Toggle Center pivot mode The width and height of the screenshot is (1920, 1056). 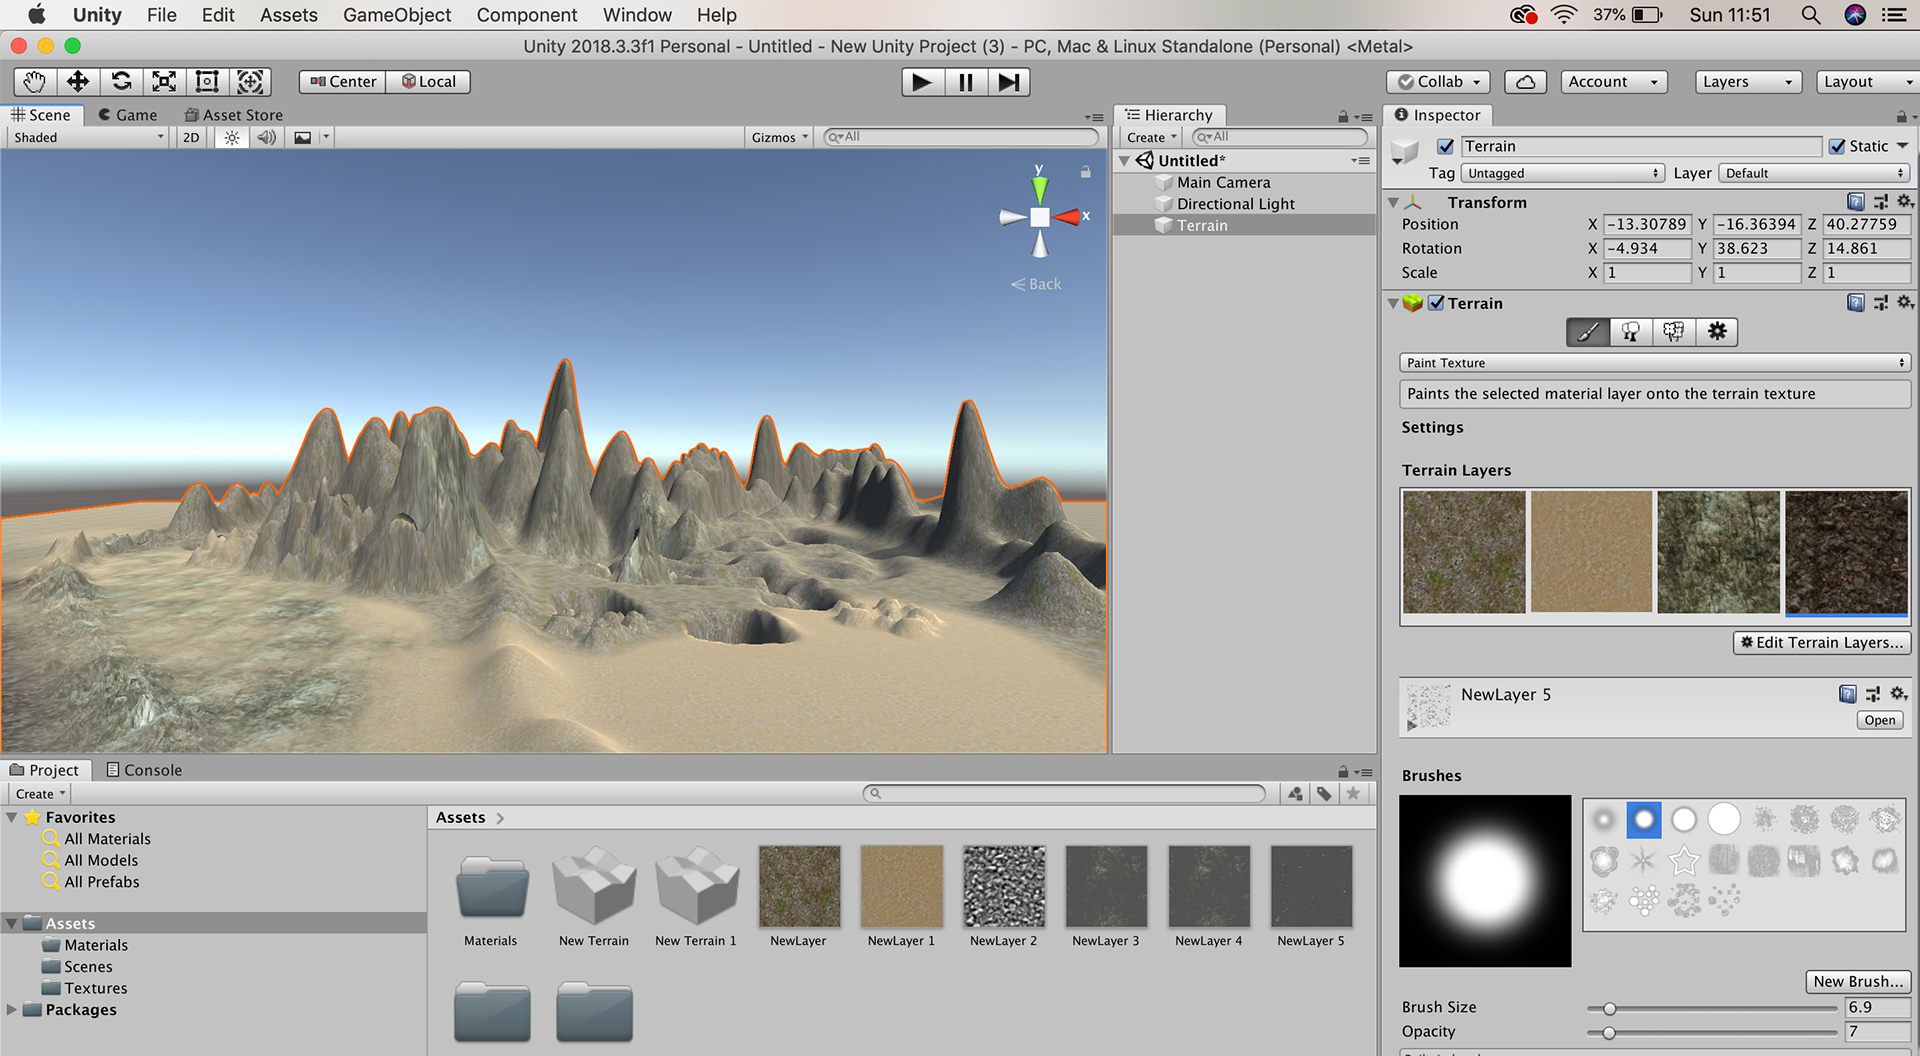[342, 82]
